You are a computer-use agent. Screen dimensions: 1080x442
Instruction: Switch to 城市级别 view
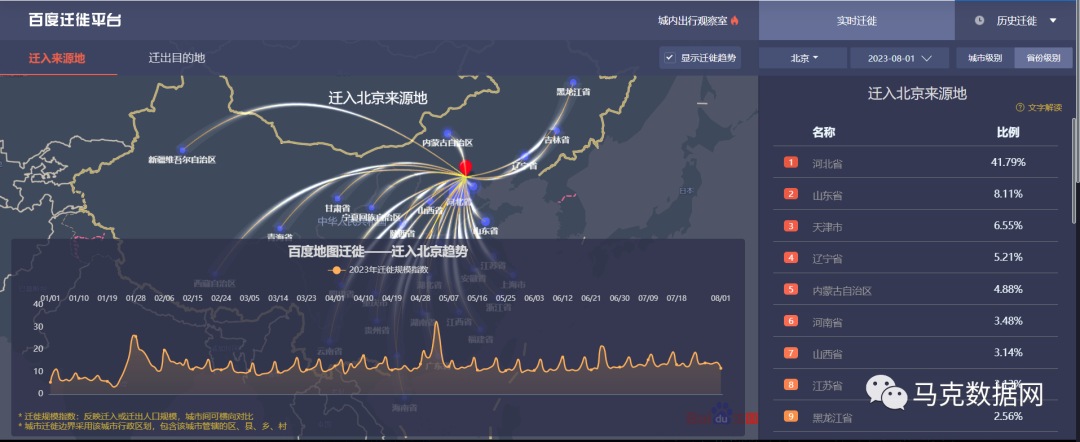pos(985,58)
